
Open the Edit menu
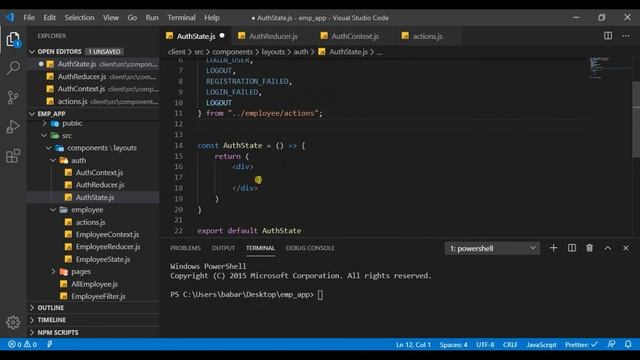(x=49, y=18)
